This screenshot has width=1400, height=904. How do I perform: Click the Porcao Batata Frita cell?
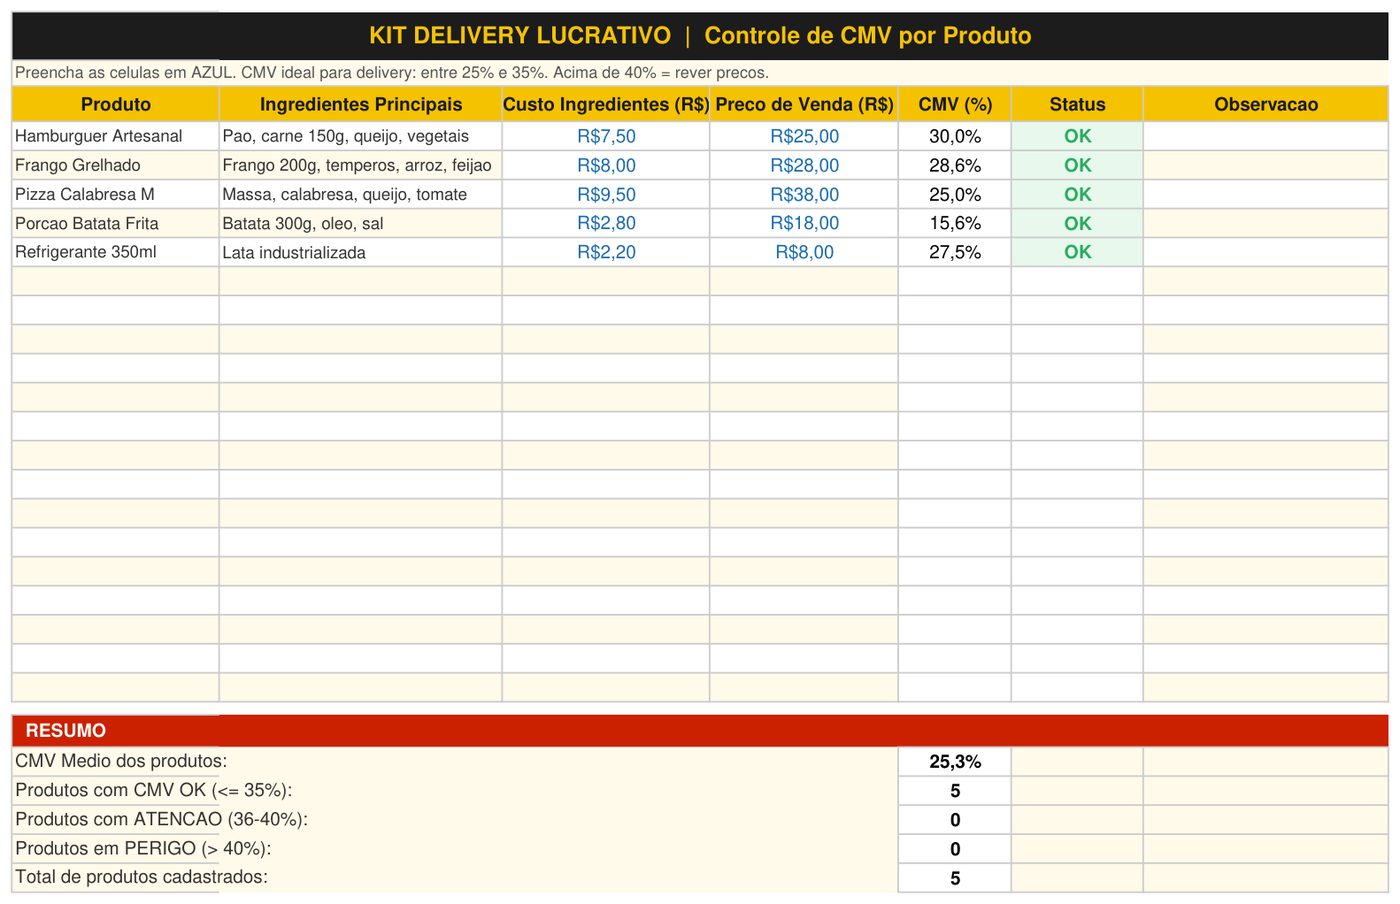tap(115, 223)
